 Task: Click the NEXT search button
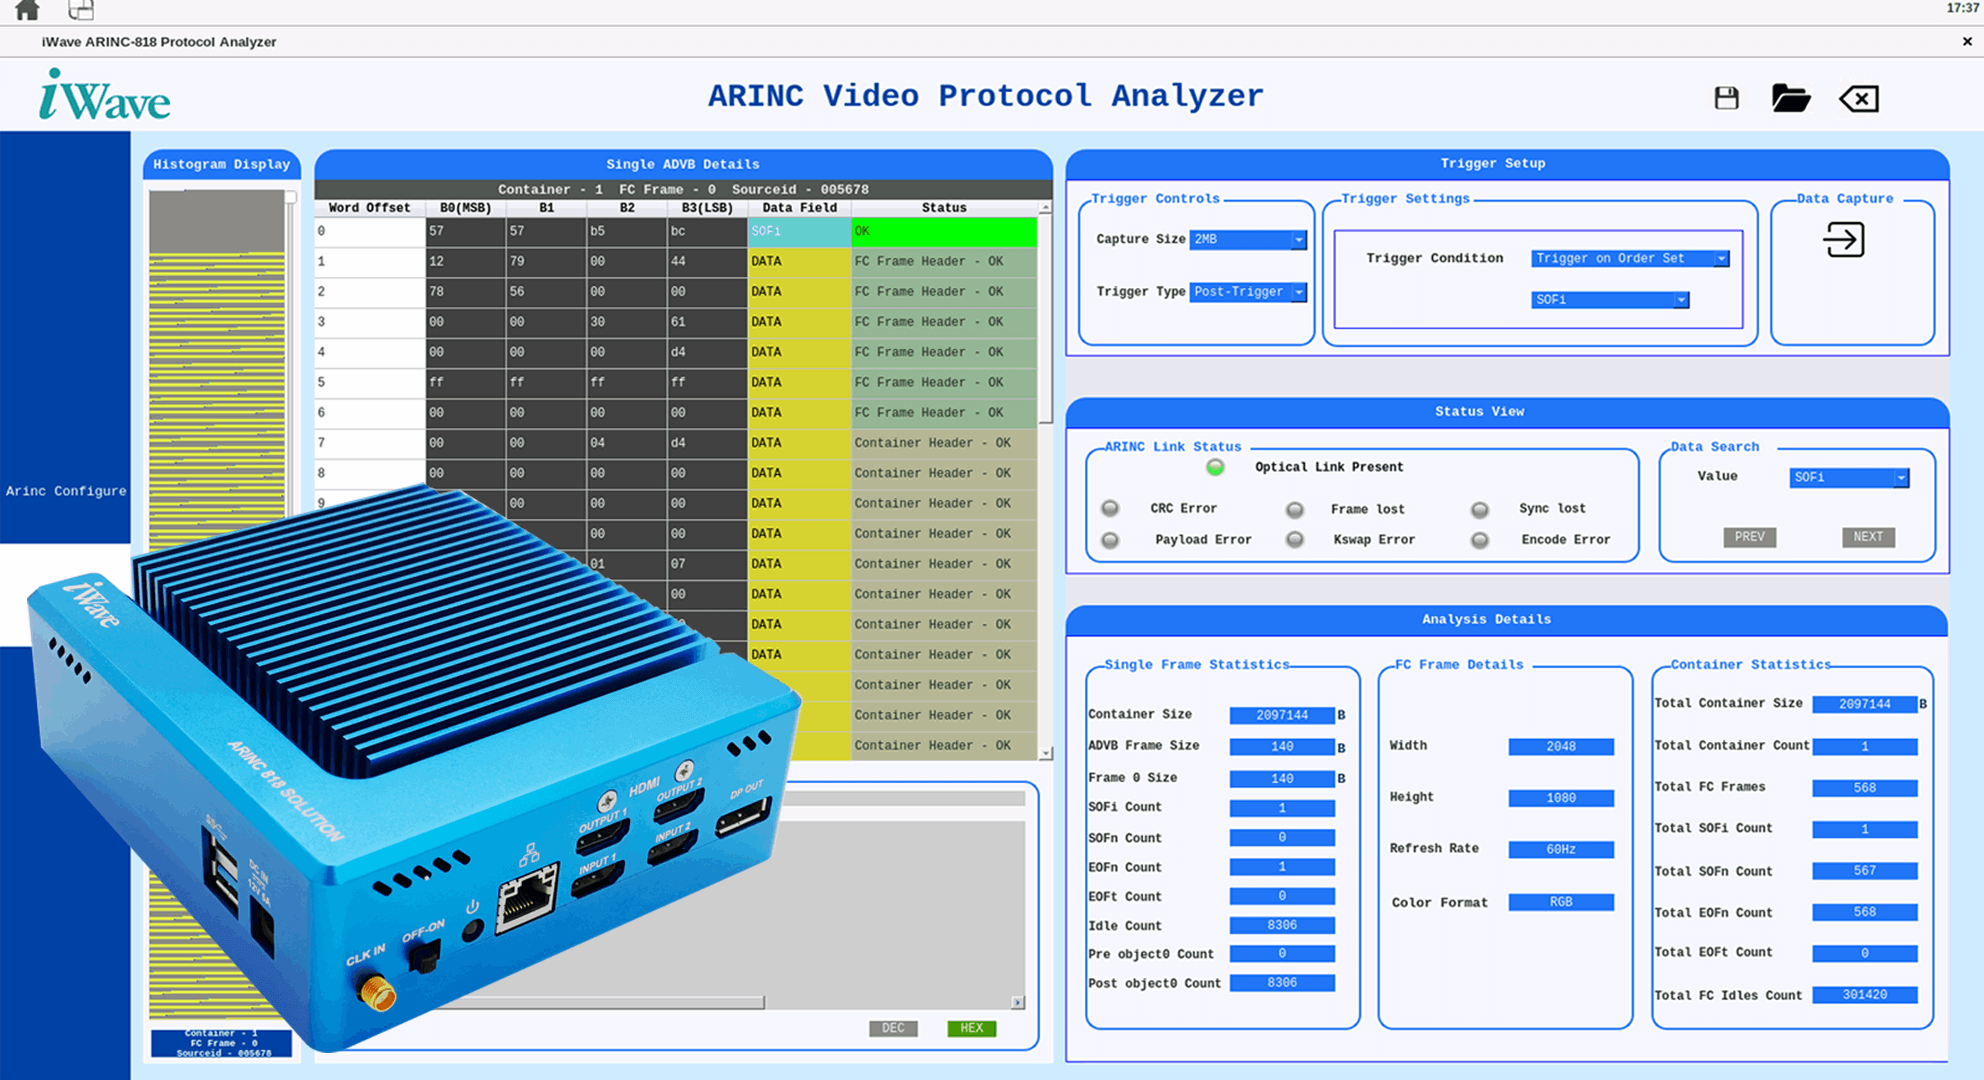pyautogui.click(x=1868, y=537)
